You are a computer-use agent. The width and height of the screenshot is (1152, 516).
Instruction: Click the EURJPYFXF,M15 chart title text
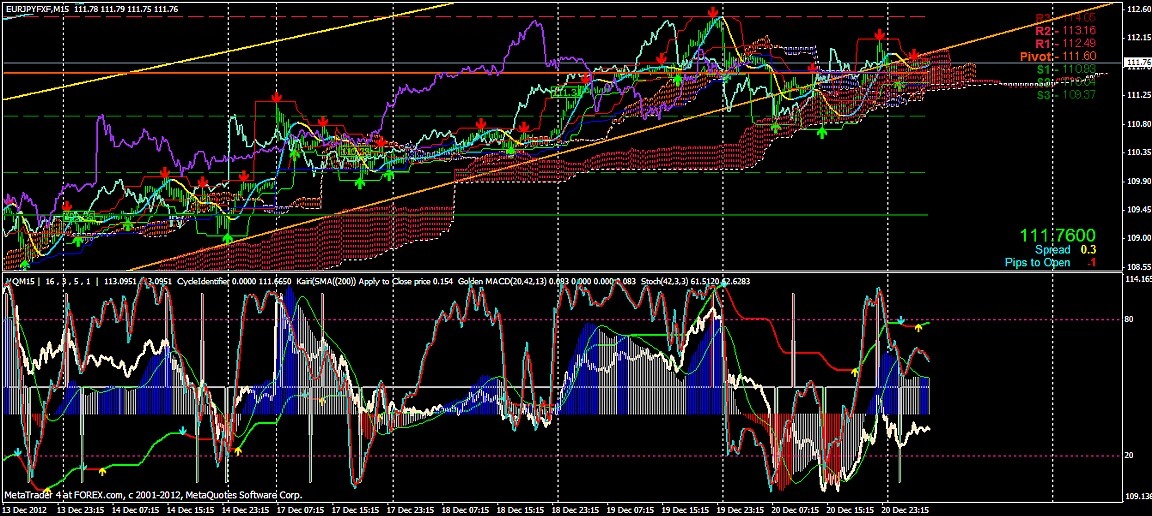coord(42,8)
